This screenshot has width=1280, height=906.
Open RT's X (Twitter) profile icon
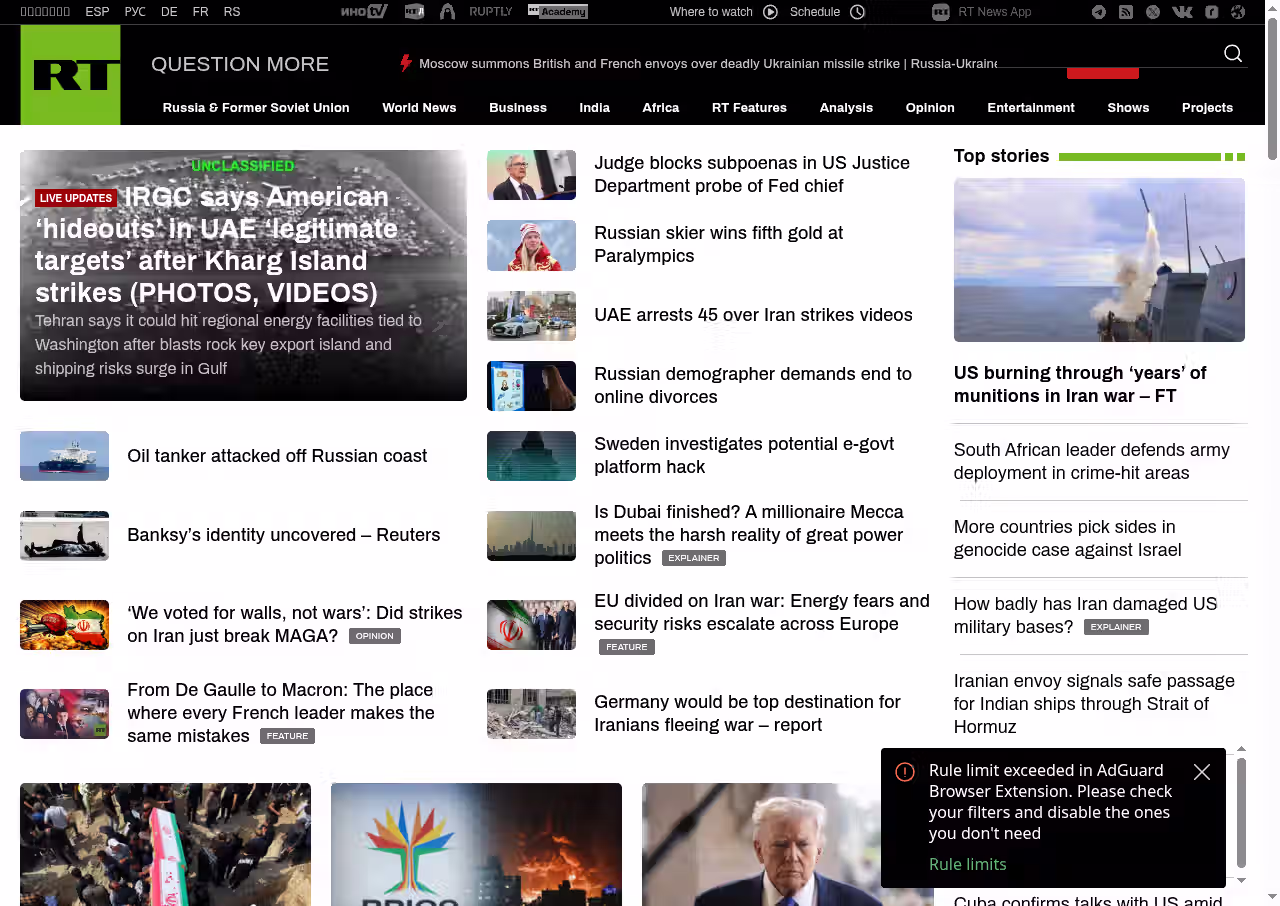point(1153,12)
